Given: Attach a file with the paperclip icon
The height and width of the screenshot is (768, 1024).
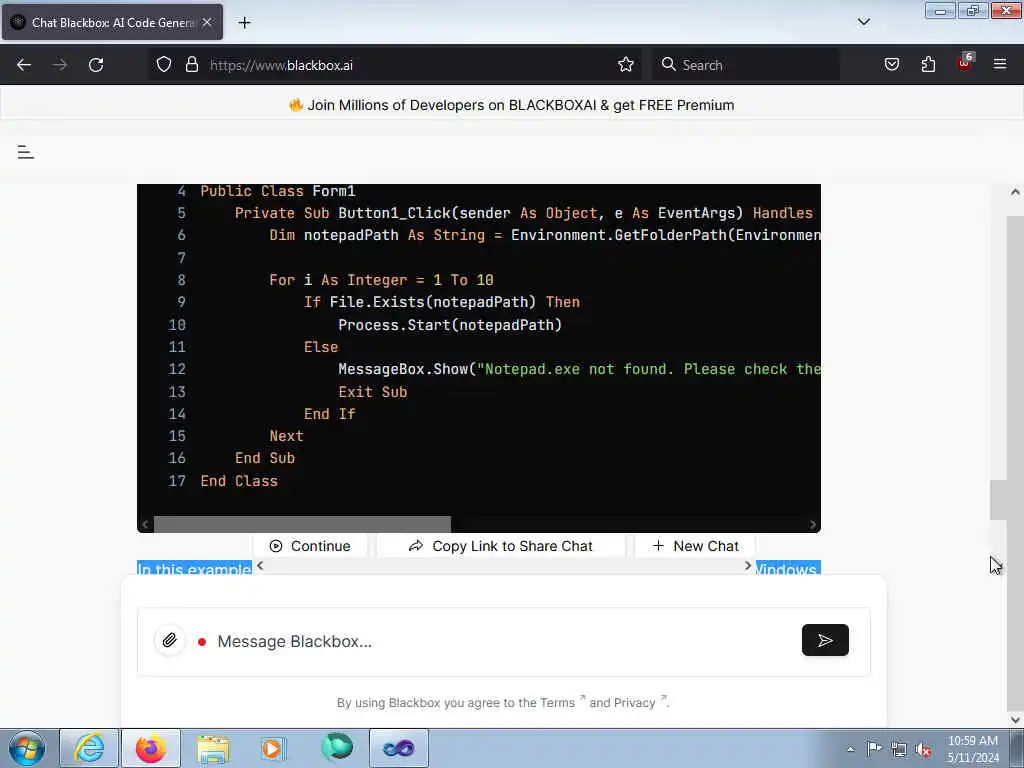Looking at the screenshot, I should [x=170, y=641].
